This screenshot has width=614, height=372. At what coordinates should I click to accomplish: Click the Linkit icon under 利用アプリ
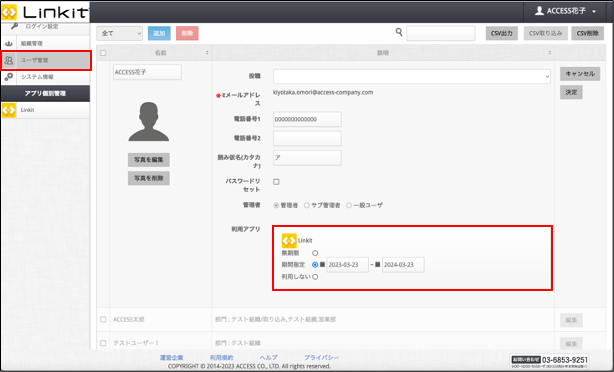coord(289,240)
